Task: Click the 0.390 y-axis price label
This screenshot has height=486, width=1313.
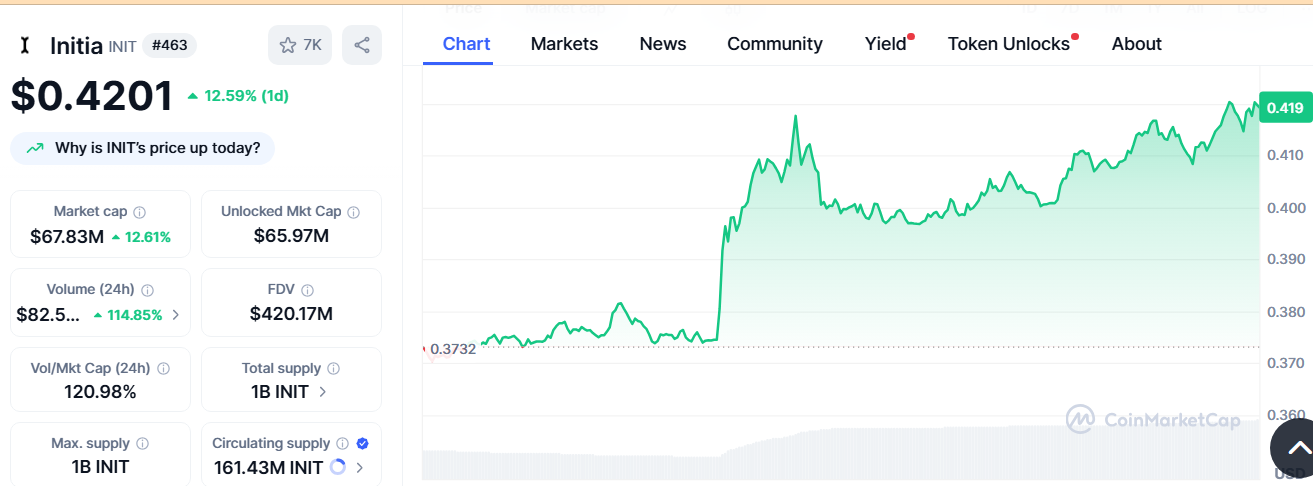Action: (1284, 259)
